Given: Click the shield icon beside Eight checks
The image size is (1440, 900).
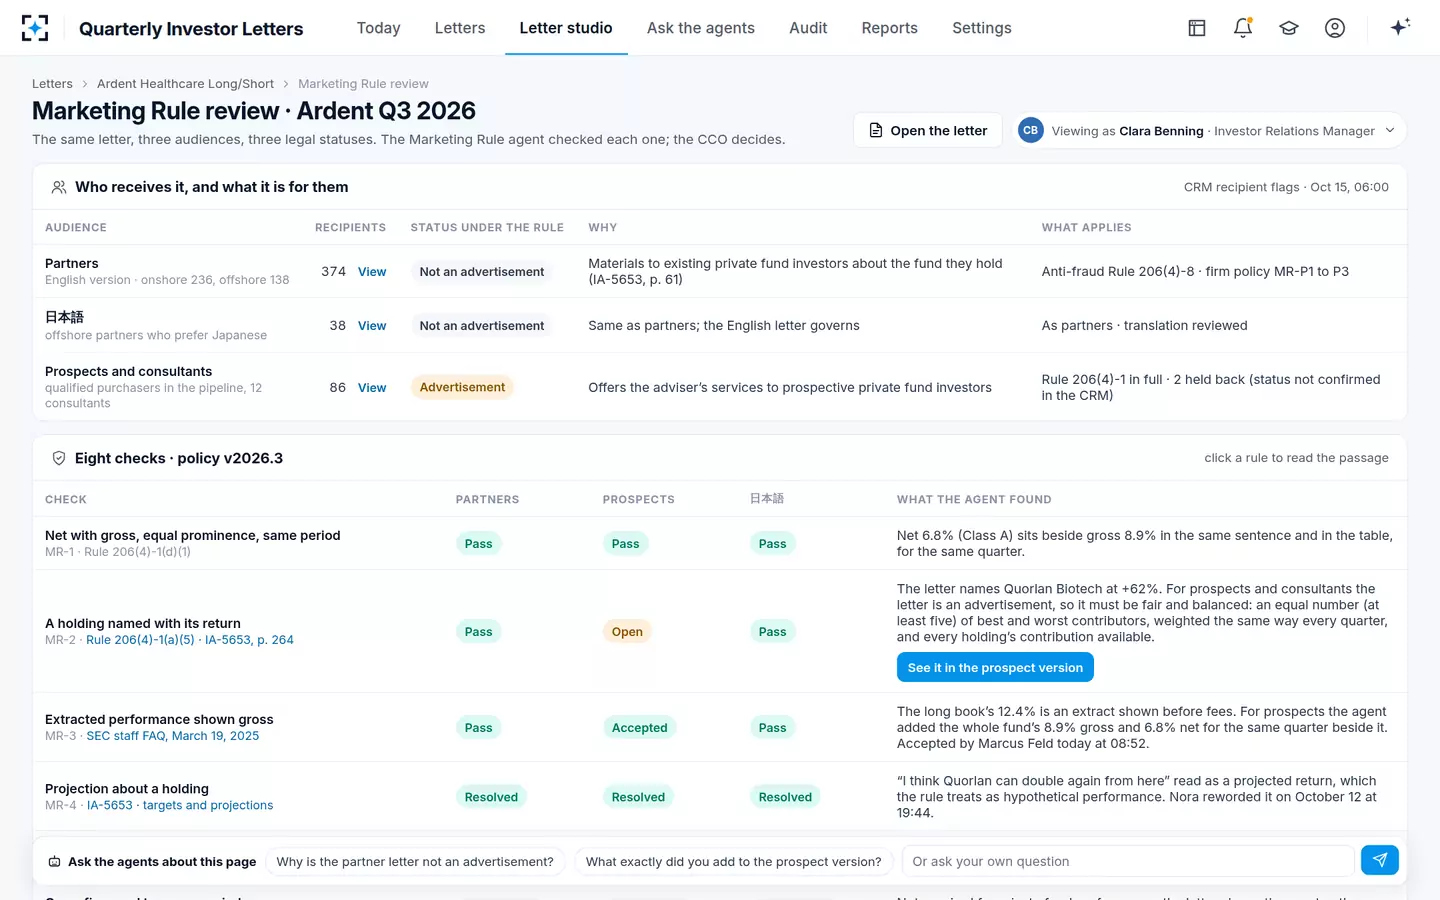Looking at the screenshot, I should [x=59, y=458].
